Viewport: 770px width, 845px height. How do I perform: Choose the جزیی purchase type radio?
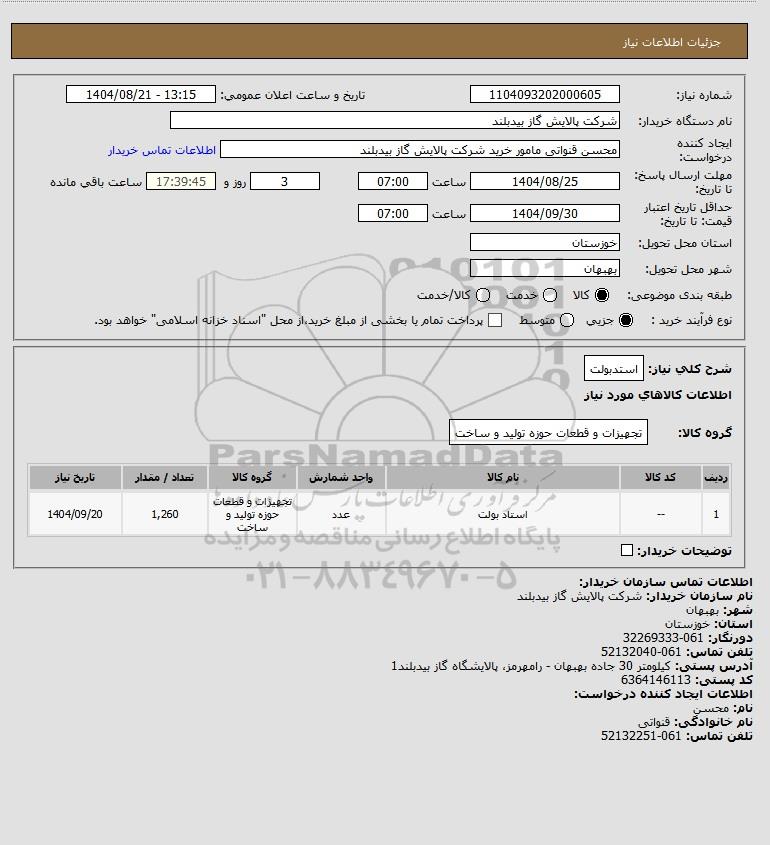[x=626, y=320]
